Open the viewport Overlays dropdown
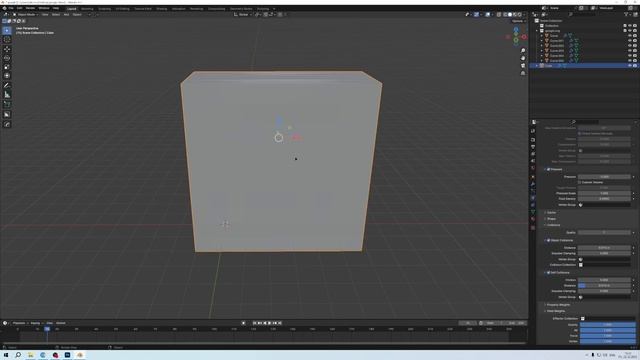The width and height of the screenshot is (640, 360). [492, 15]
